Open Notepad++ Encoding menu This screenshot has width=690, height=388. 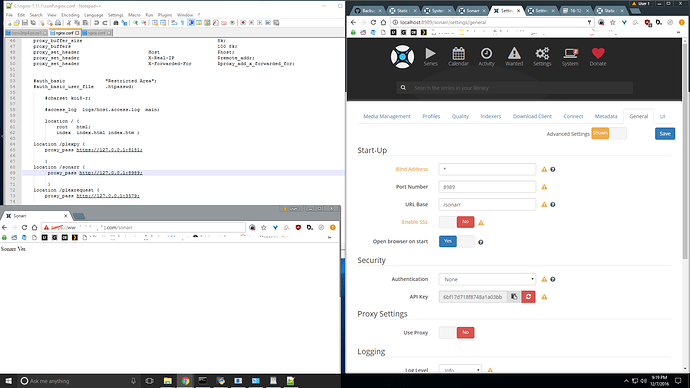click(70, 15)
